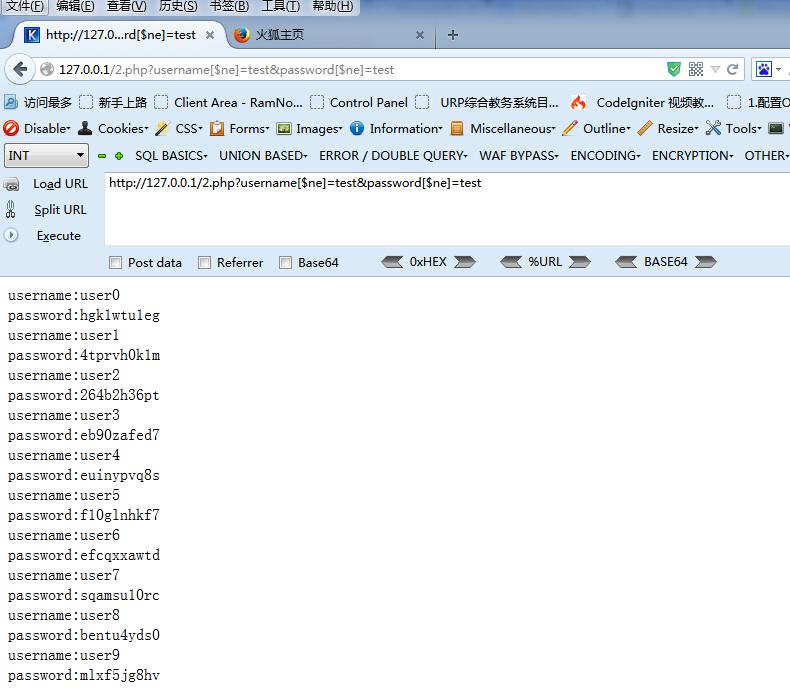Click the Firefox logo on 火狐主页 tab
The height and width of the screenshot is (689, 790).
[x=242, y=35]
